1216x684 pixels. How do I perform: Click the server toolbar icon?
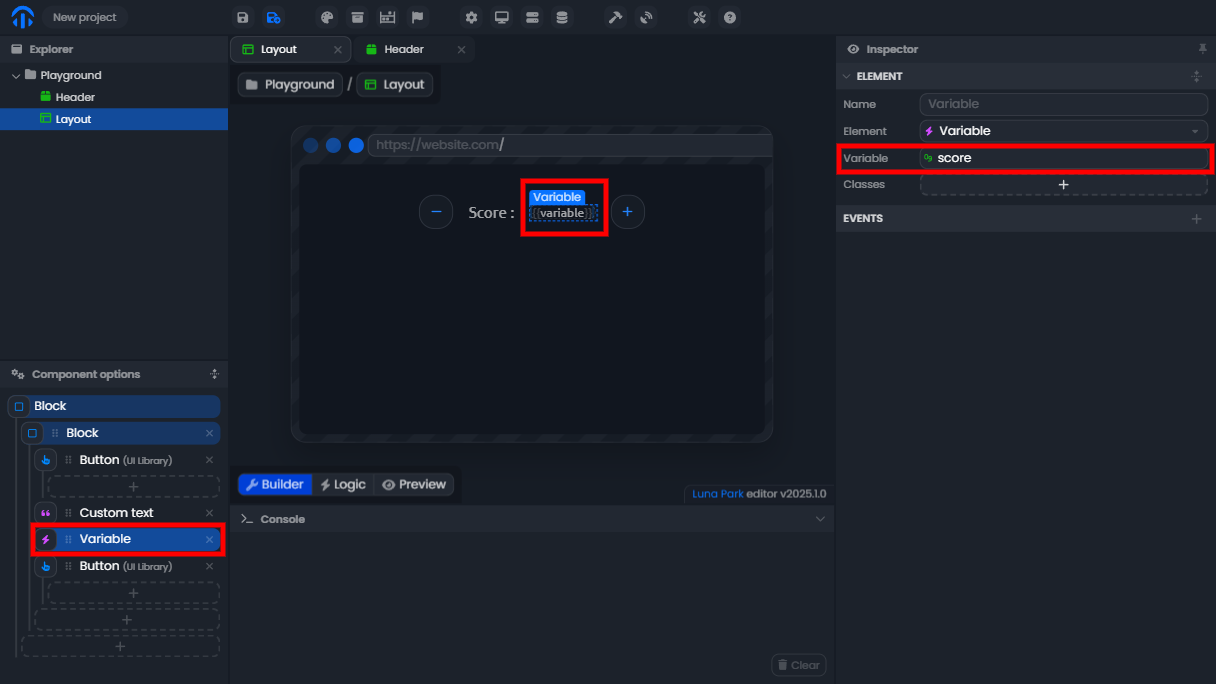(531, 18)
